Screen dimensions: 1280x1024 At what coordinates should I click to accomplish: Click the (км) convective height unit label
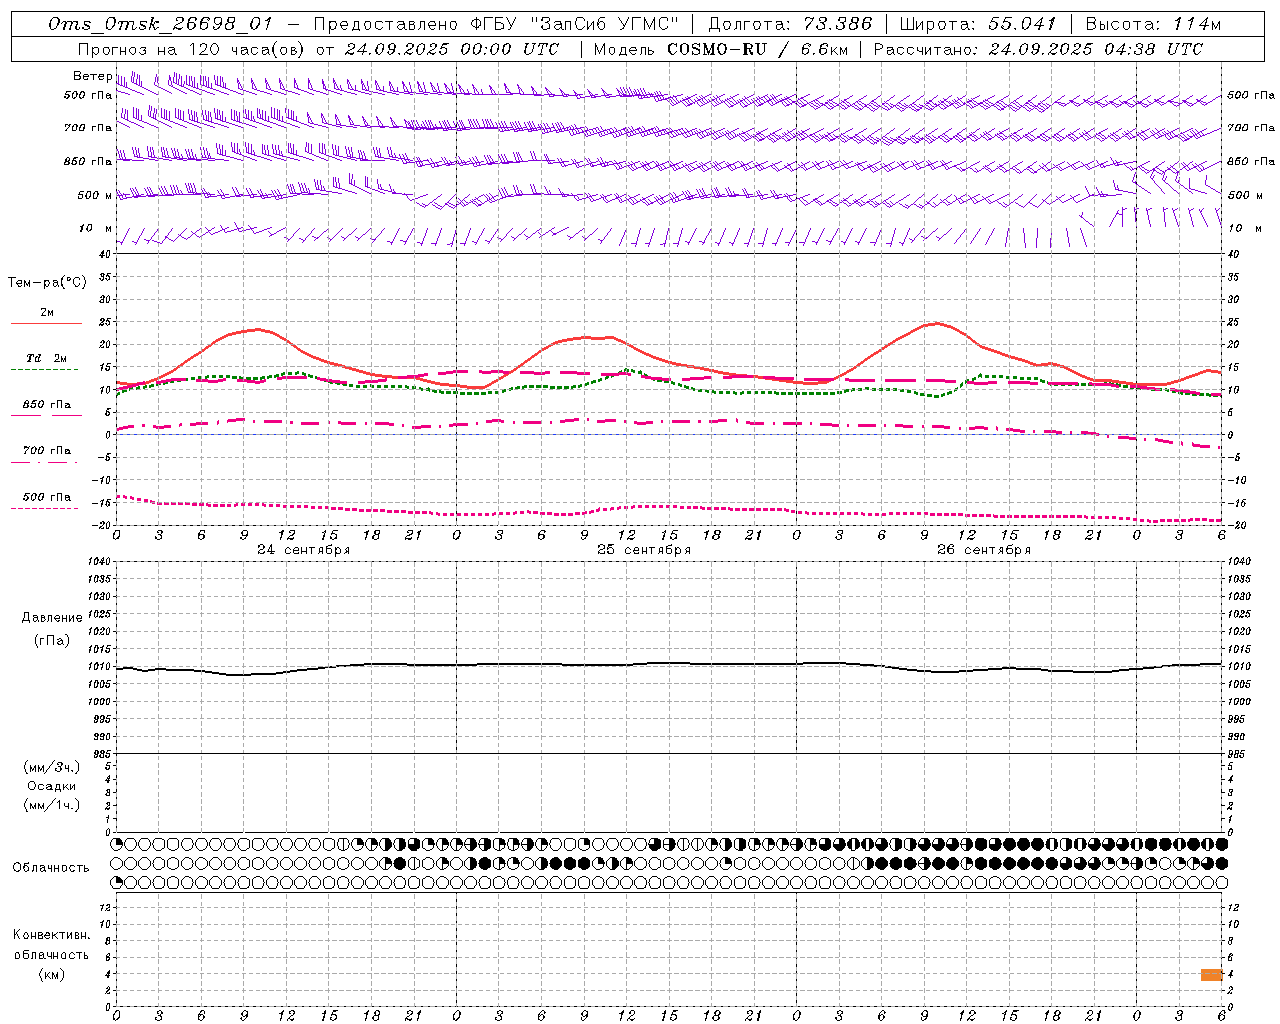tap(52, 974)
